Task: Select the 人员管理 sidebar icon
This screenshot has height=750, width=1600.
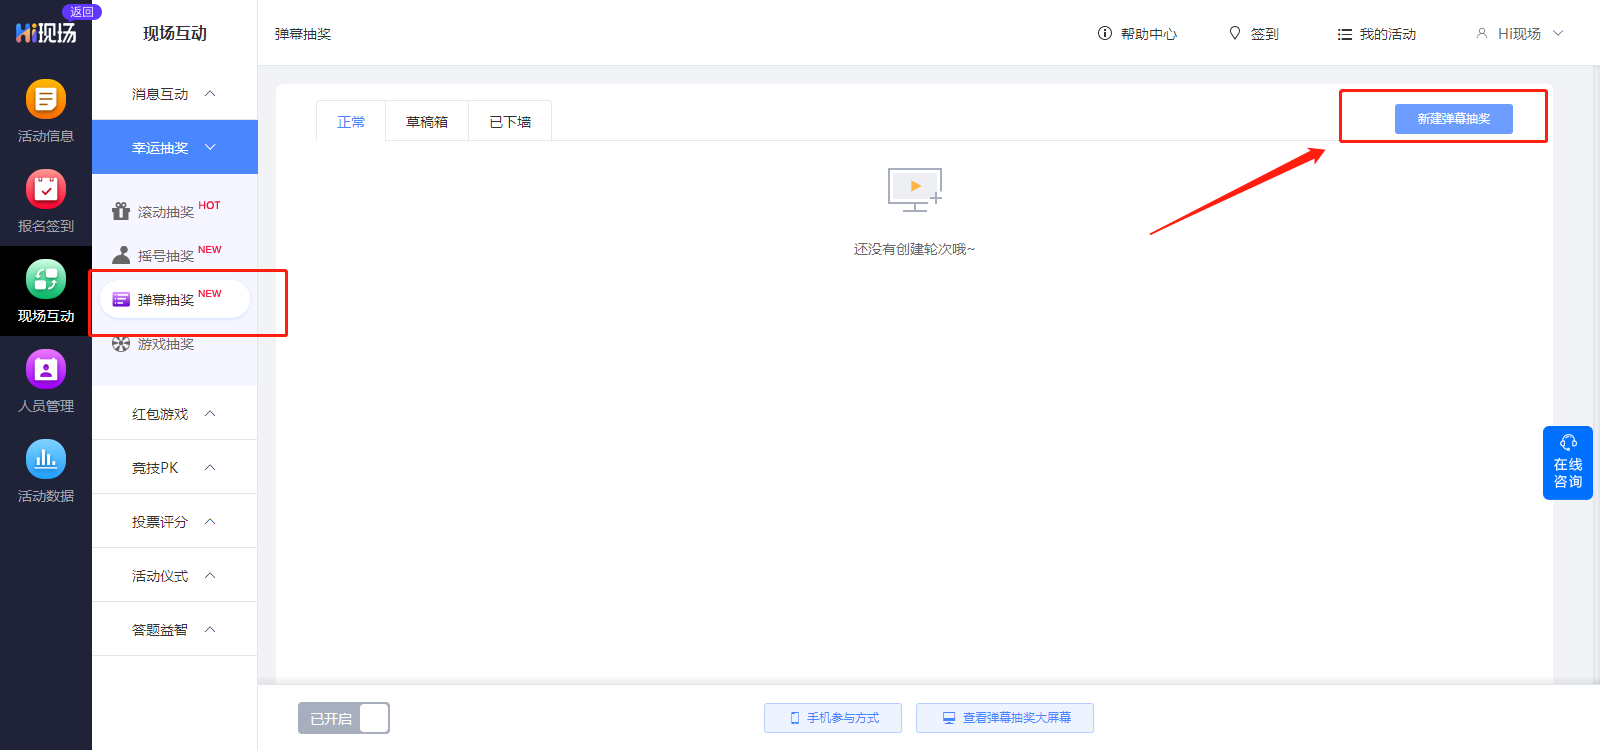Action: coord(45,370)
